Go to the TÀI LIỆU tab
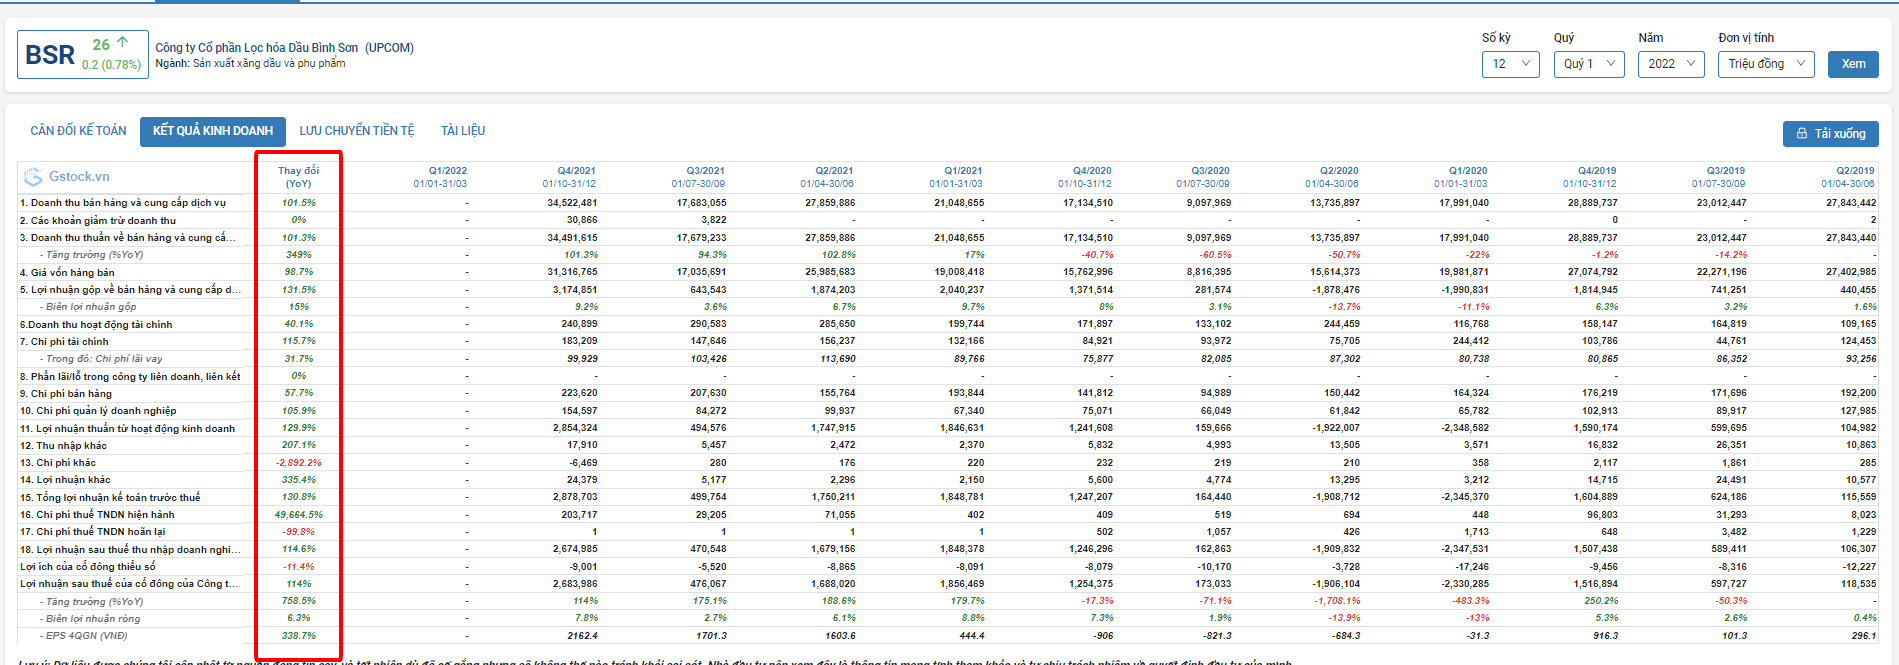 click(463, 131)
